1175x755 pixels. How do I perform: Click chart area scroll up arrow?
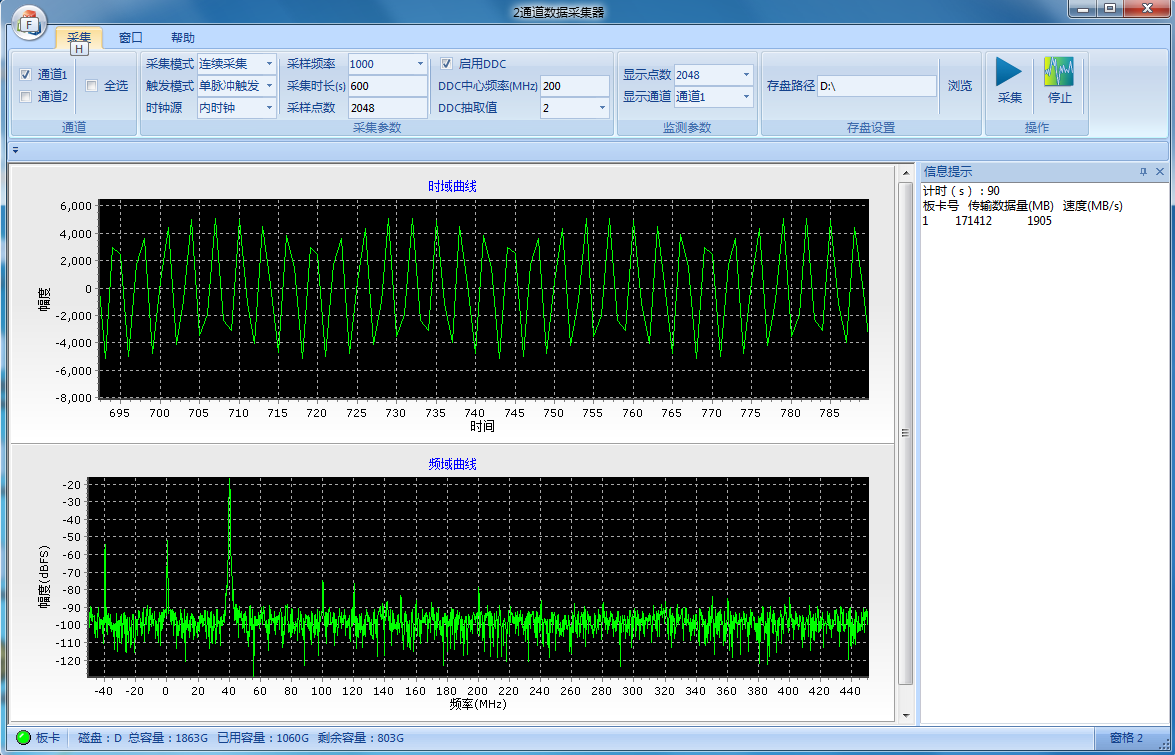906,174
